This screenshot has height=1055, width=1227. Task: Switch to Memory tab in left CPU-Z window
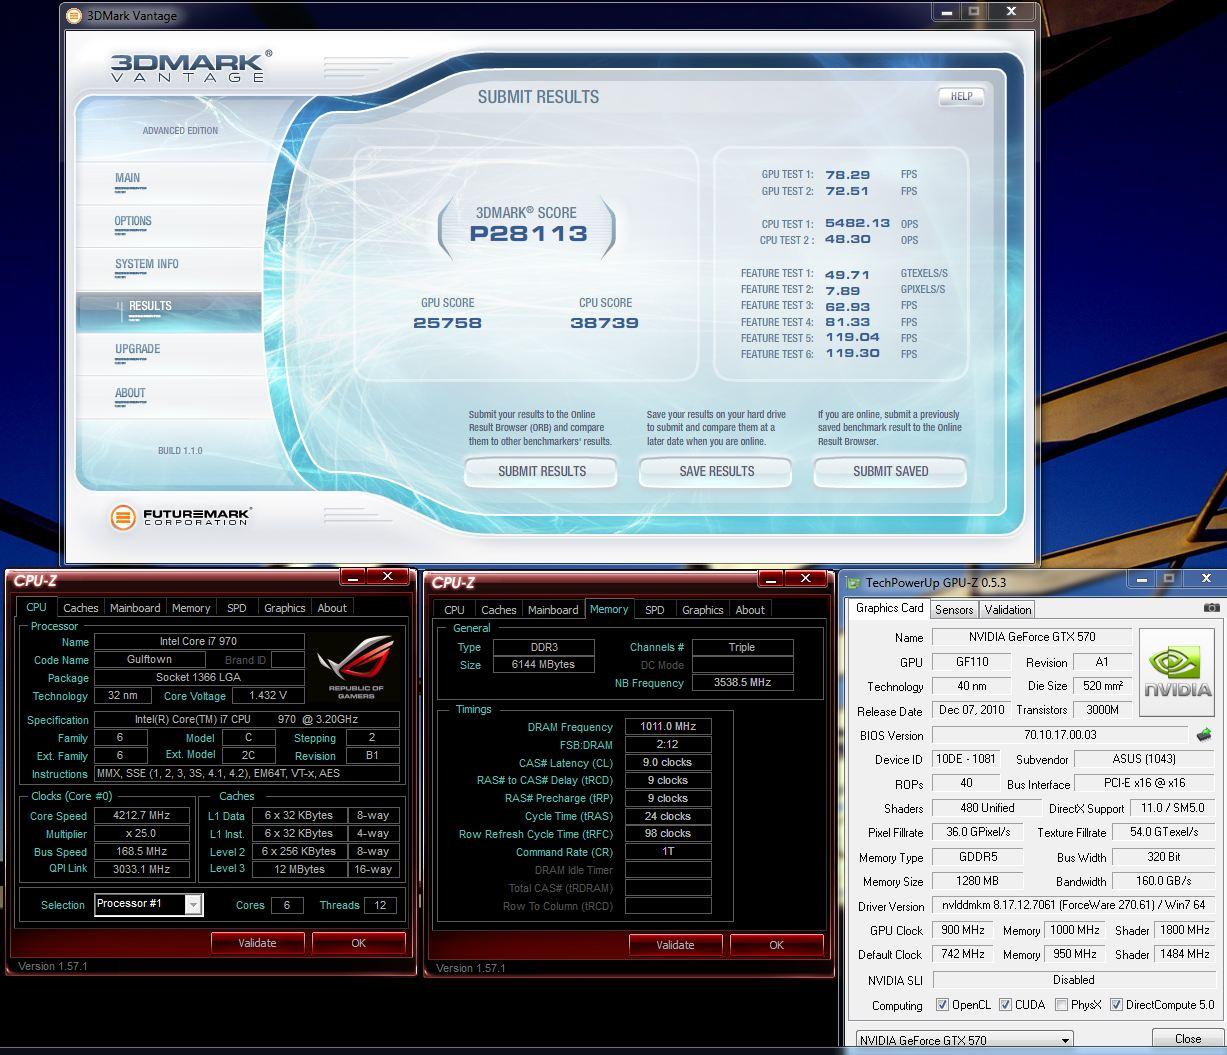click(x=191, y=608)
